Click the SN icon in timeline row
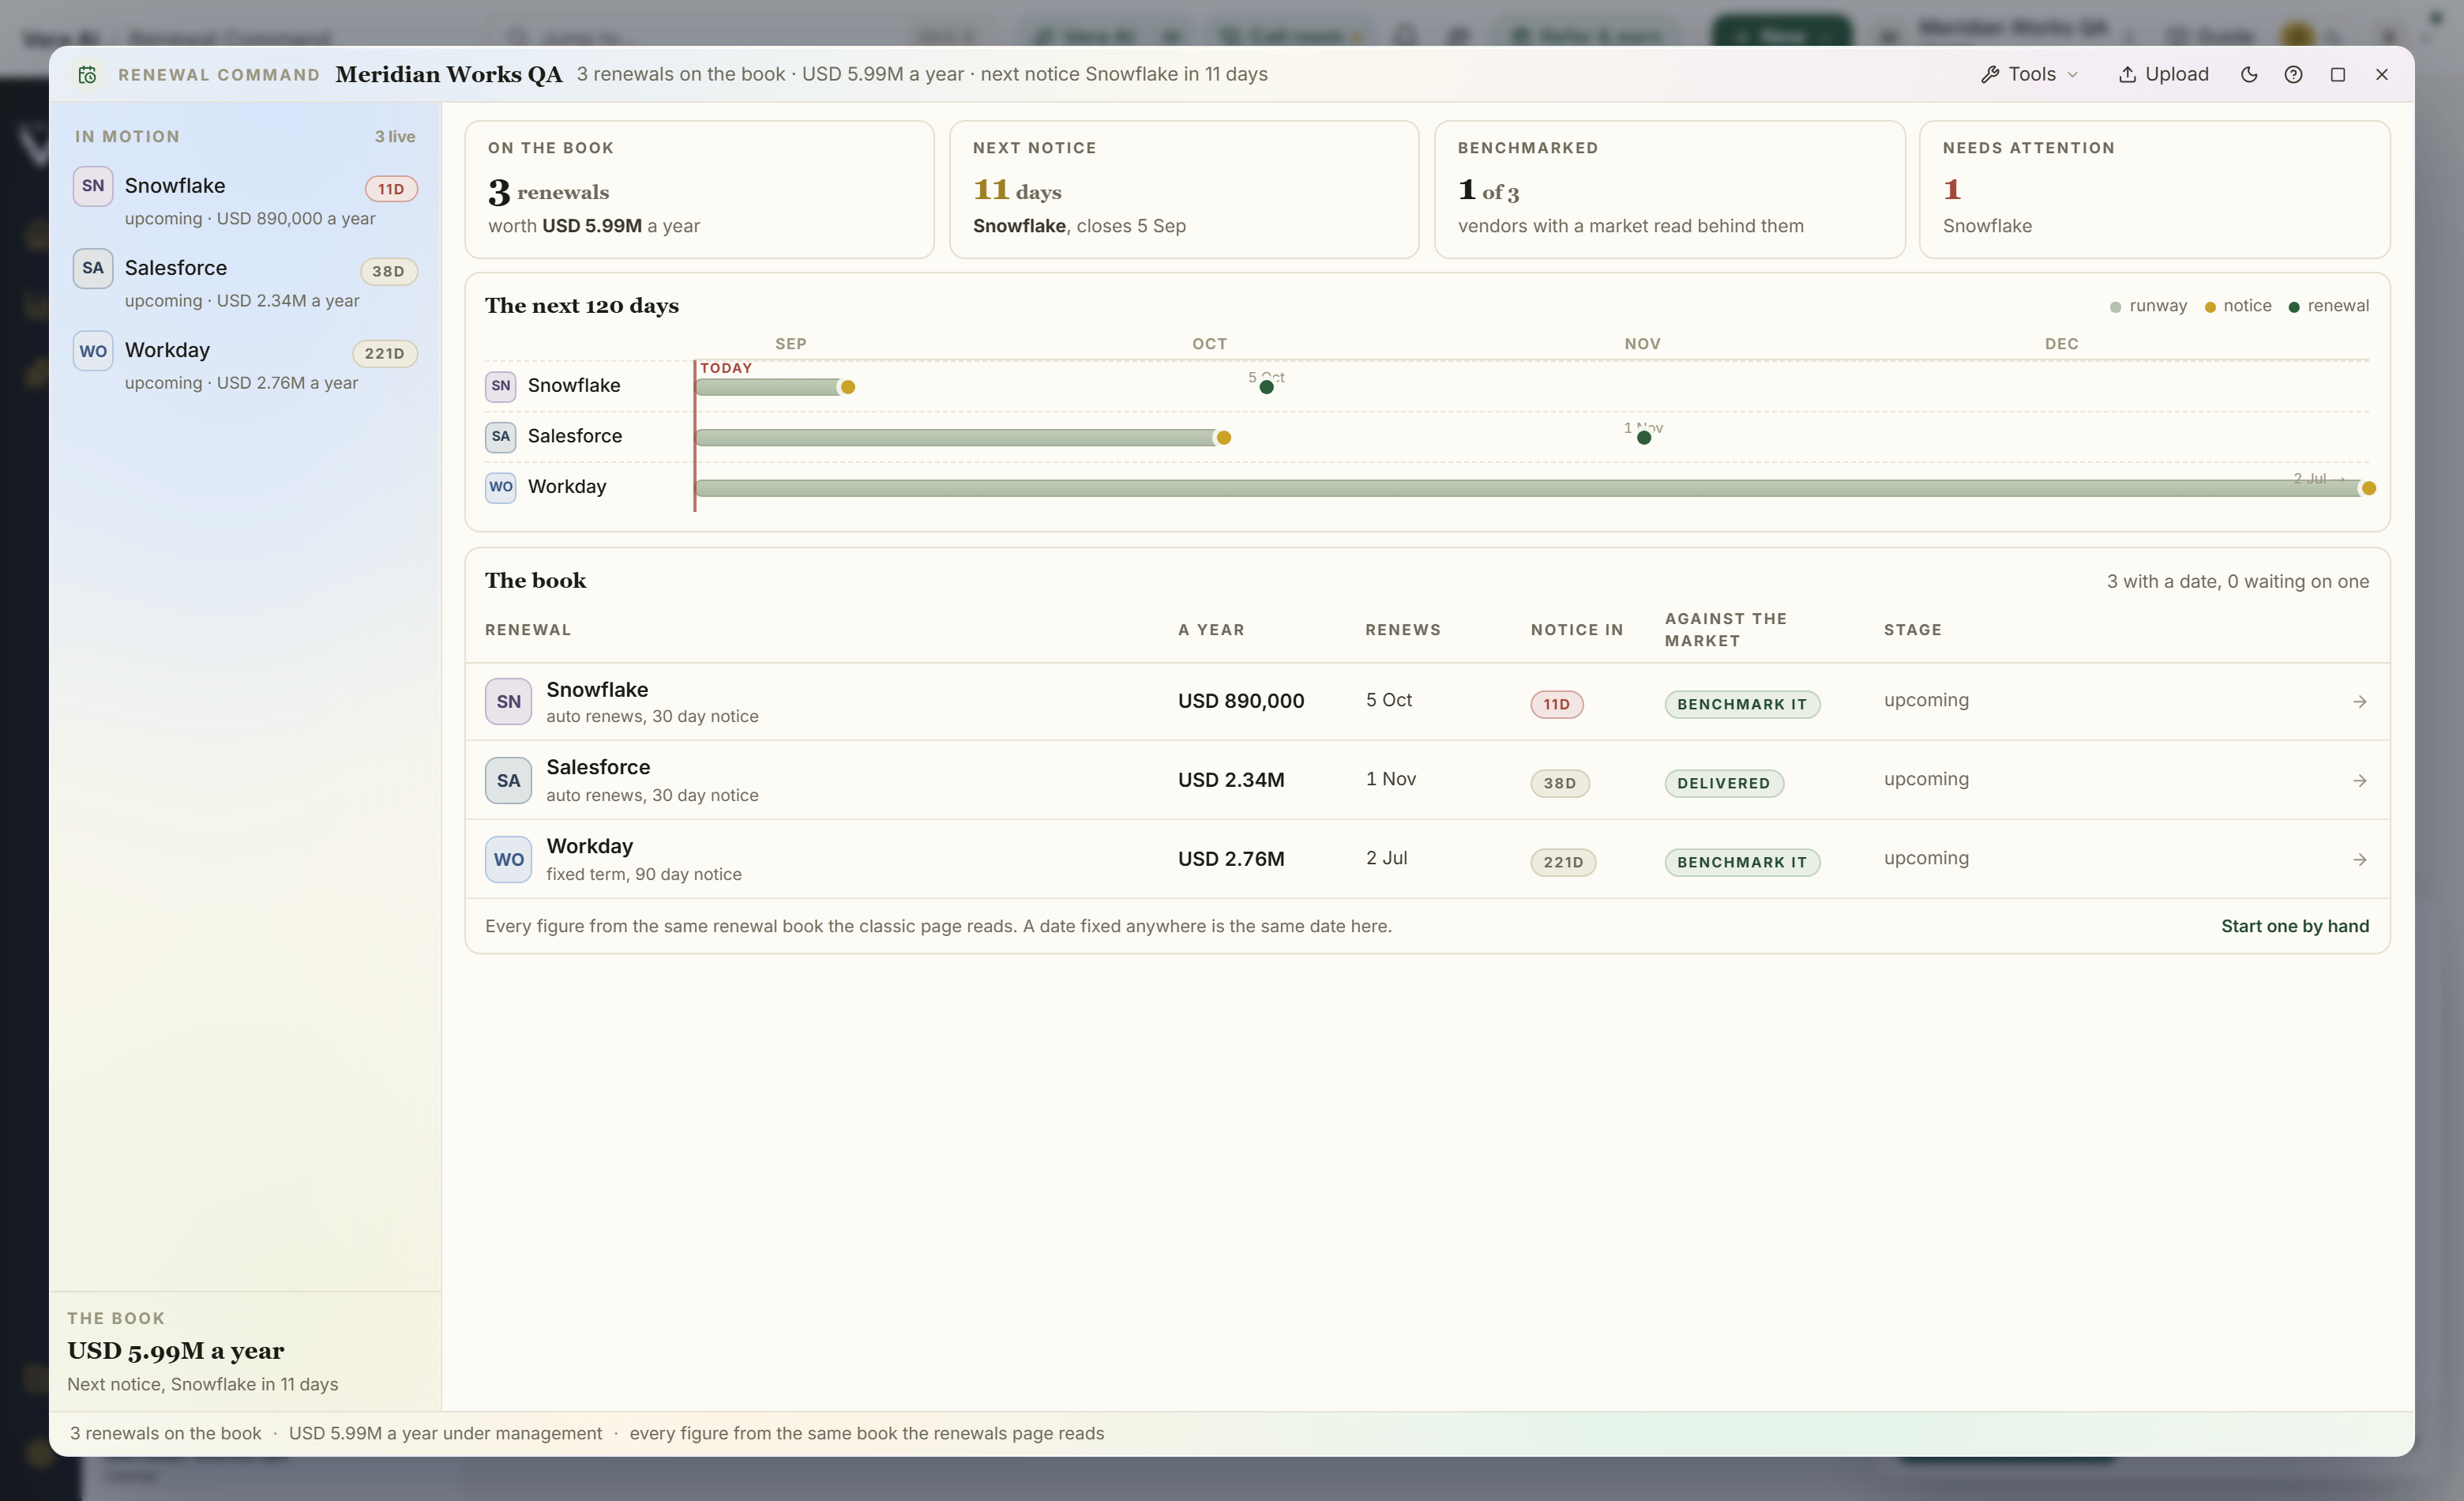This screenshot has width=2464, height=1501. coord(501,386)
